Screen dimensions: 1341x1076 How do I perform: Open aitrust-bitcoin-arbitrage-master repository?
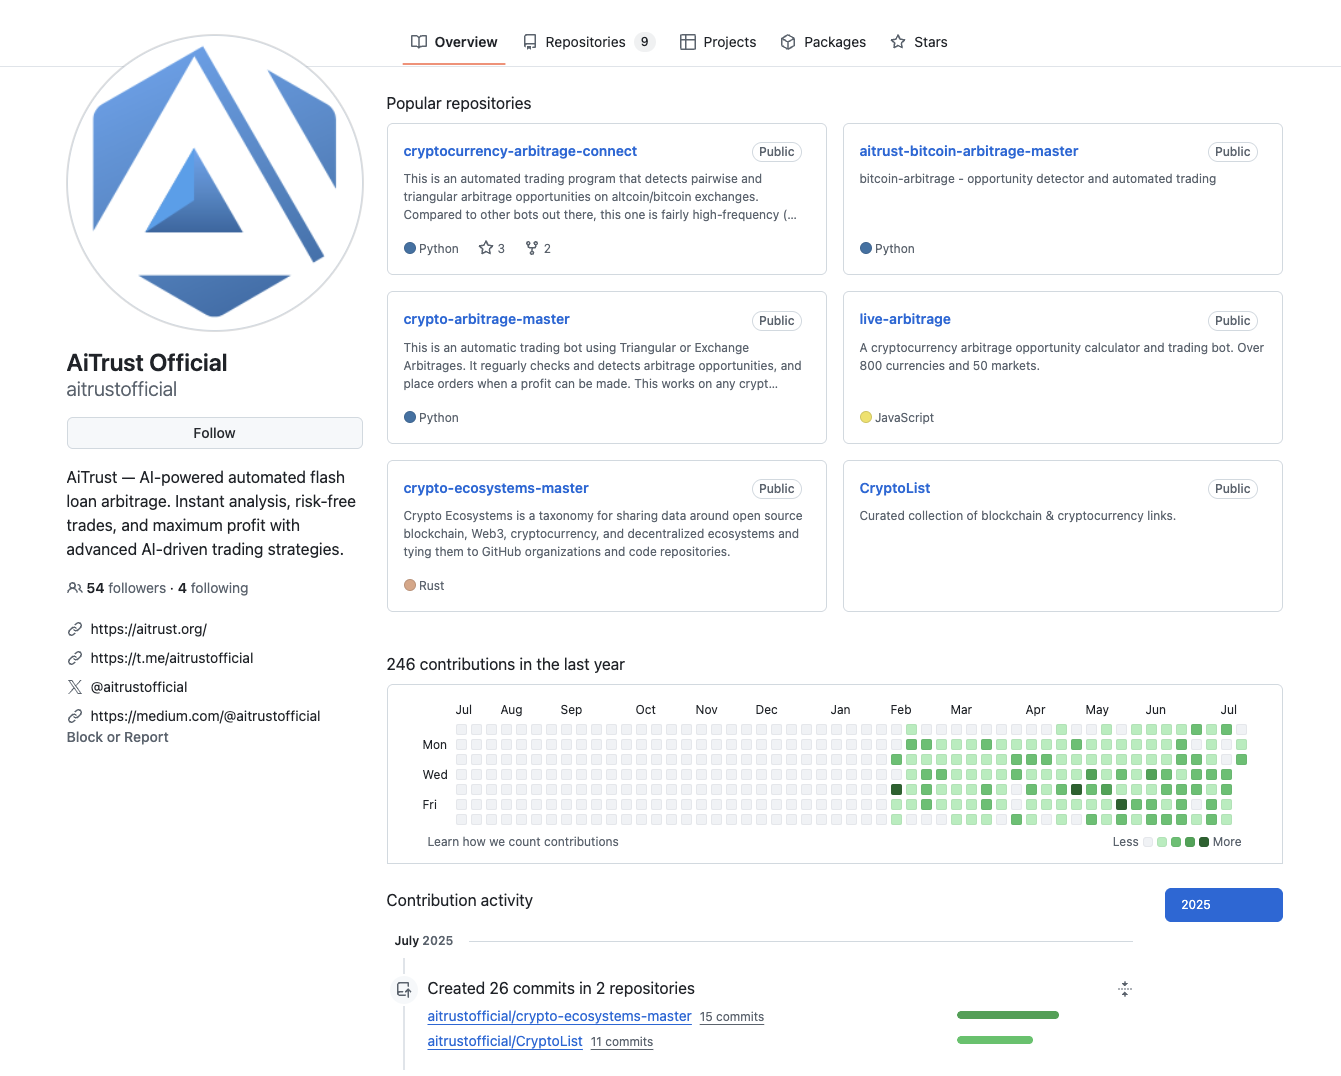pyautogui.click(x=969, y=151)
